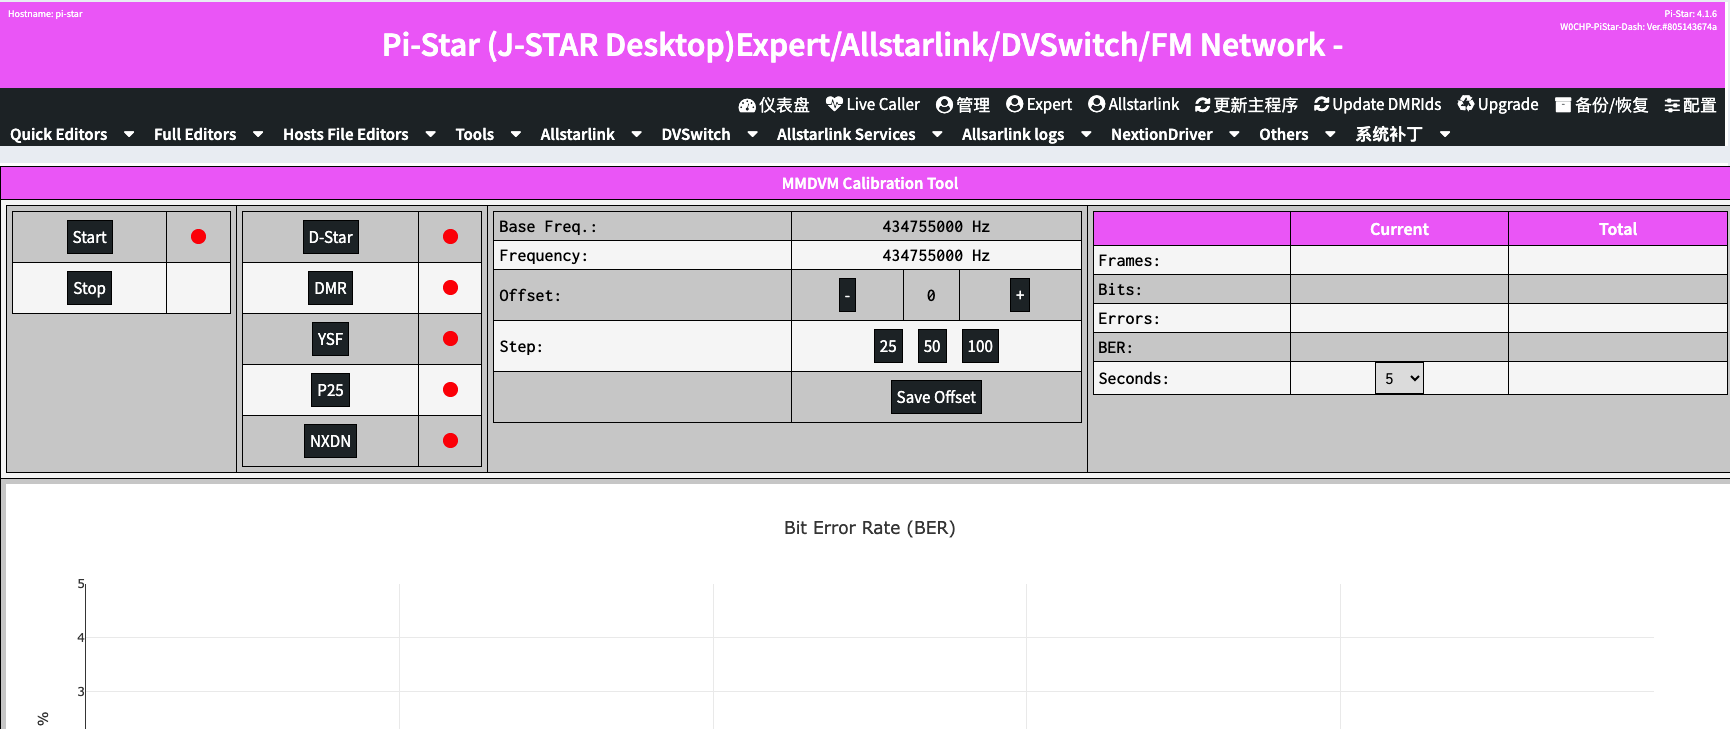Expand the NextionDriver dropdown arrow
The width and height of the screenshot is (1730, 729).
(x=1234, y=134)
